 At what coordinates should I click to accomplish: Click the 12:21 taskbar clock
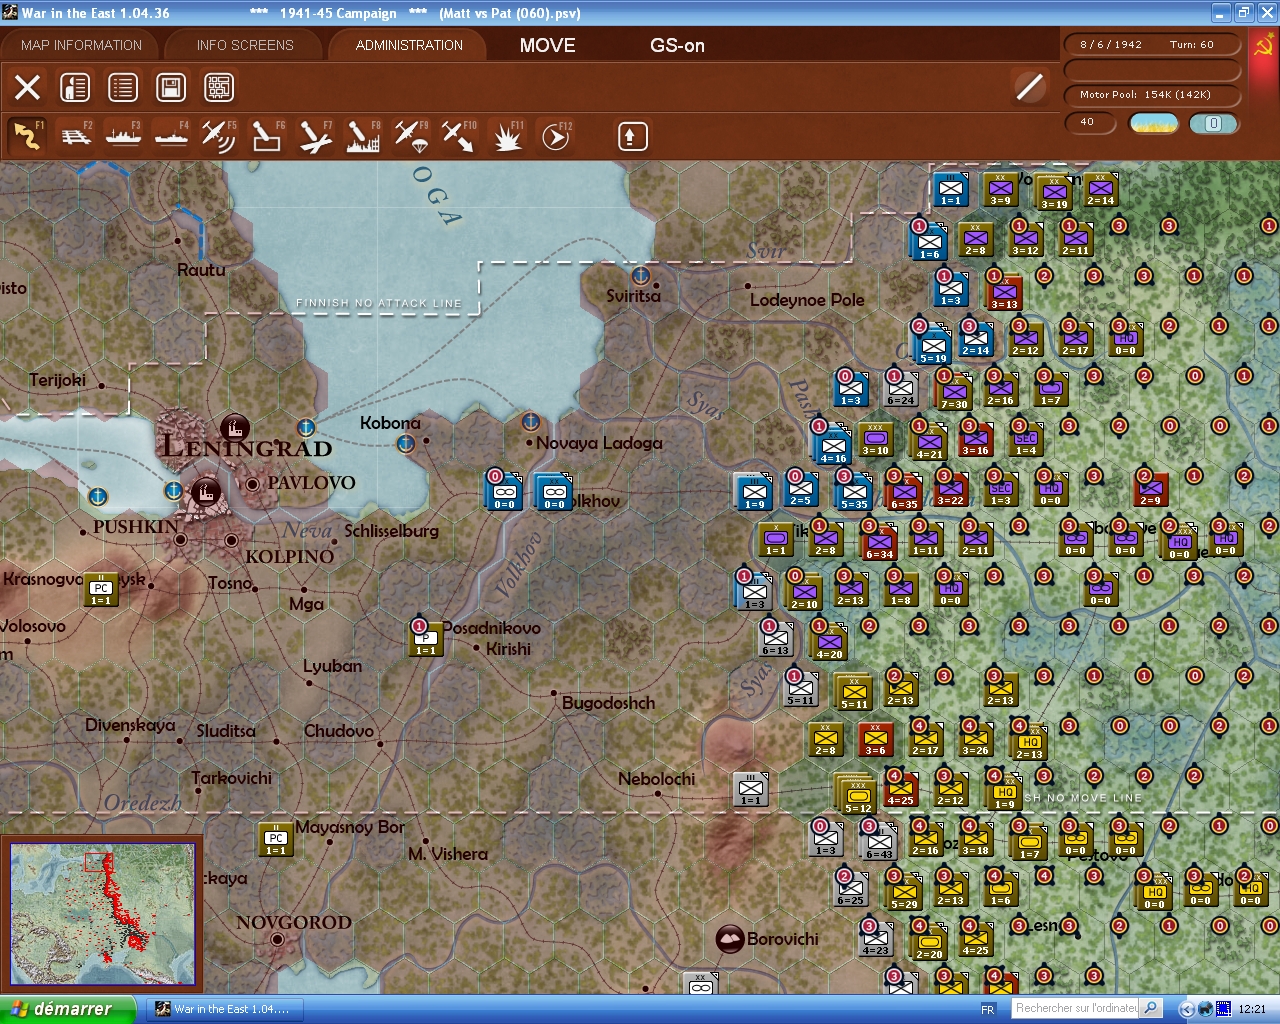1252,1009
